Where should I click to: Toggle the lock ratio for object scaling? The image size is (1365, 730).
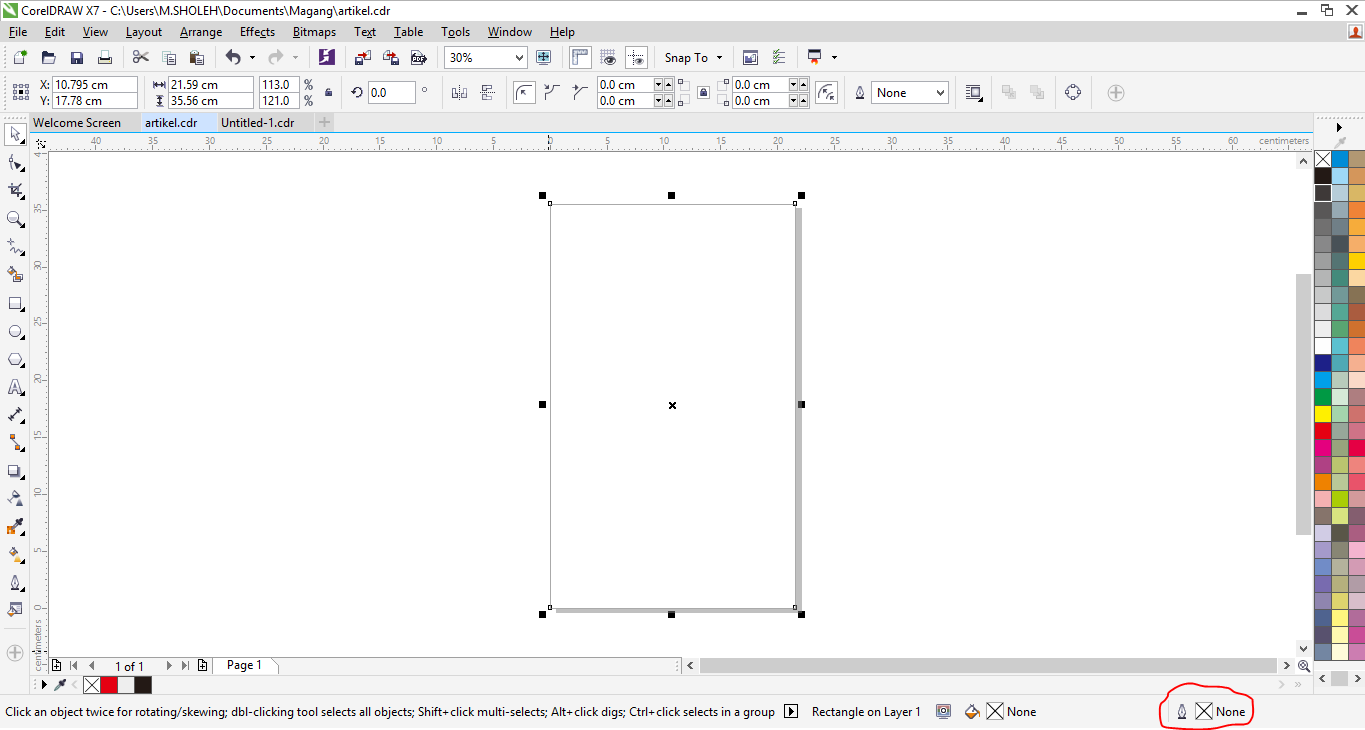(x=327, y=92)
